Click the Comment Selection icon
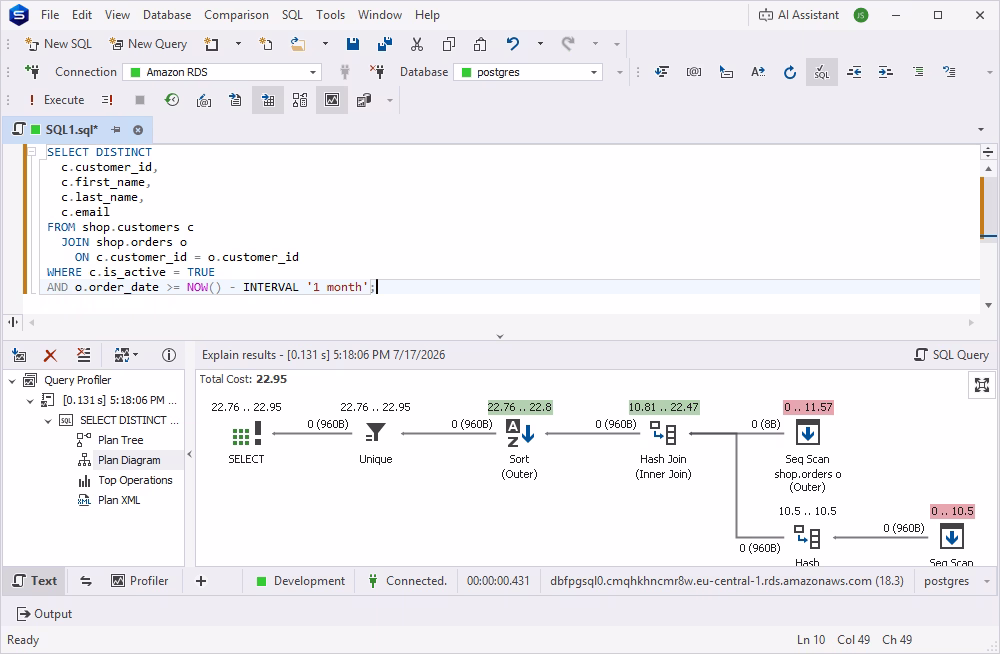Viewport: 1000px width, 654px height. (x=918, y=72)
